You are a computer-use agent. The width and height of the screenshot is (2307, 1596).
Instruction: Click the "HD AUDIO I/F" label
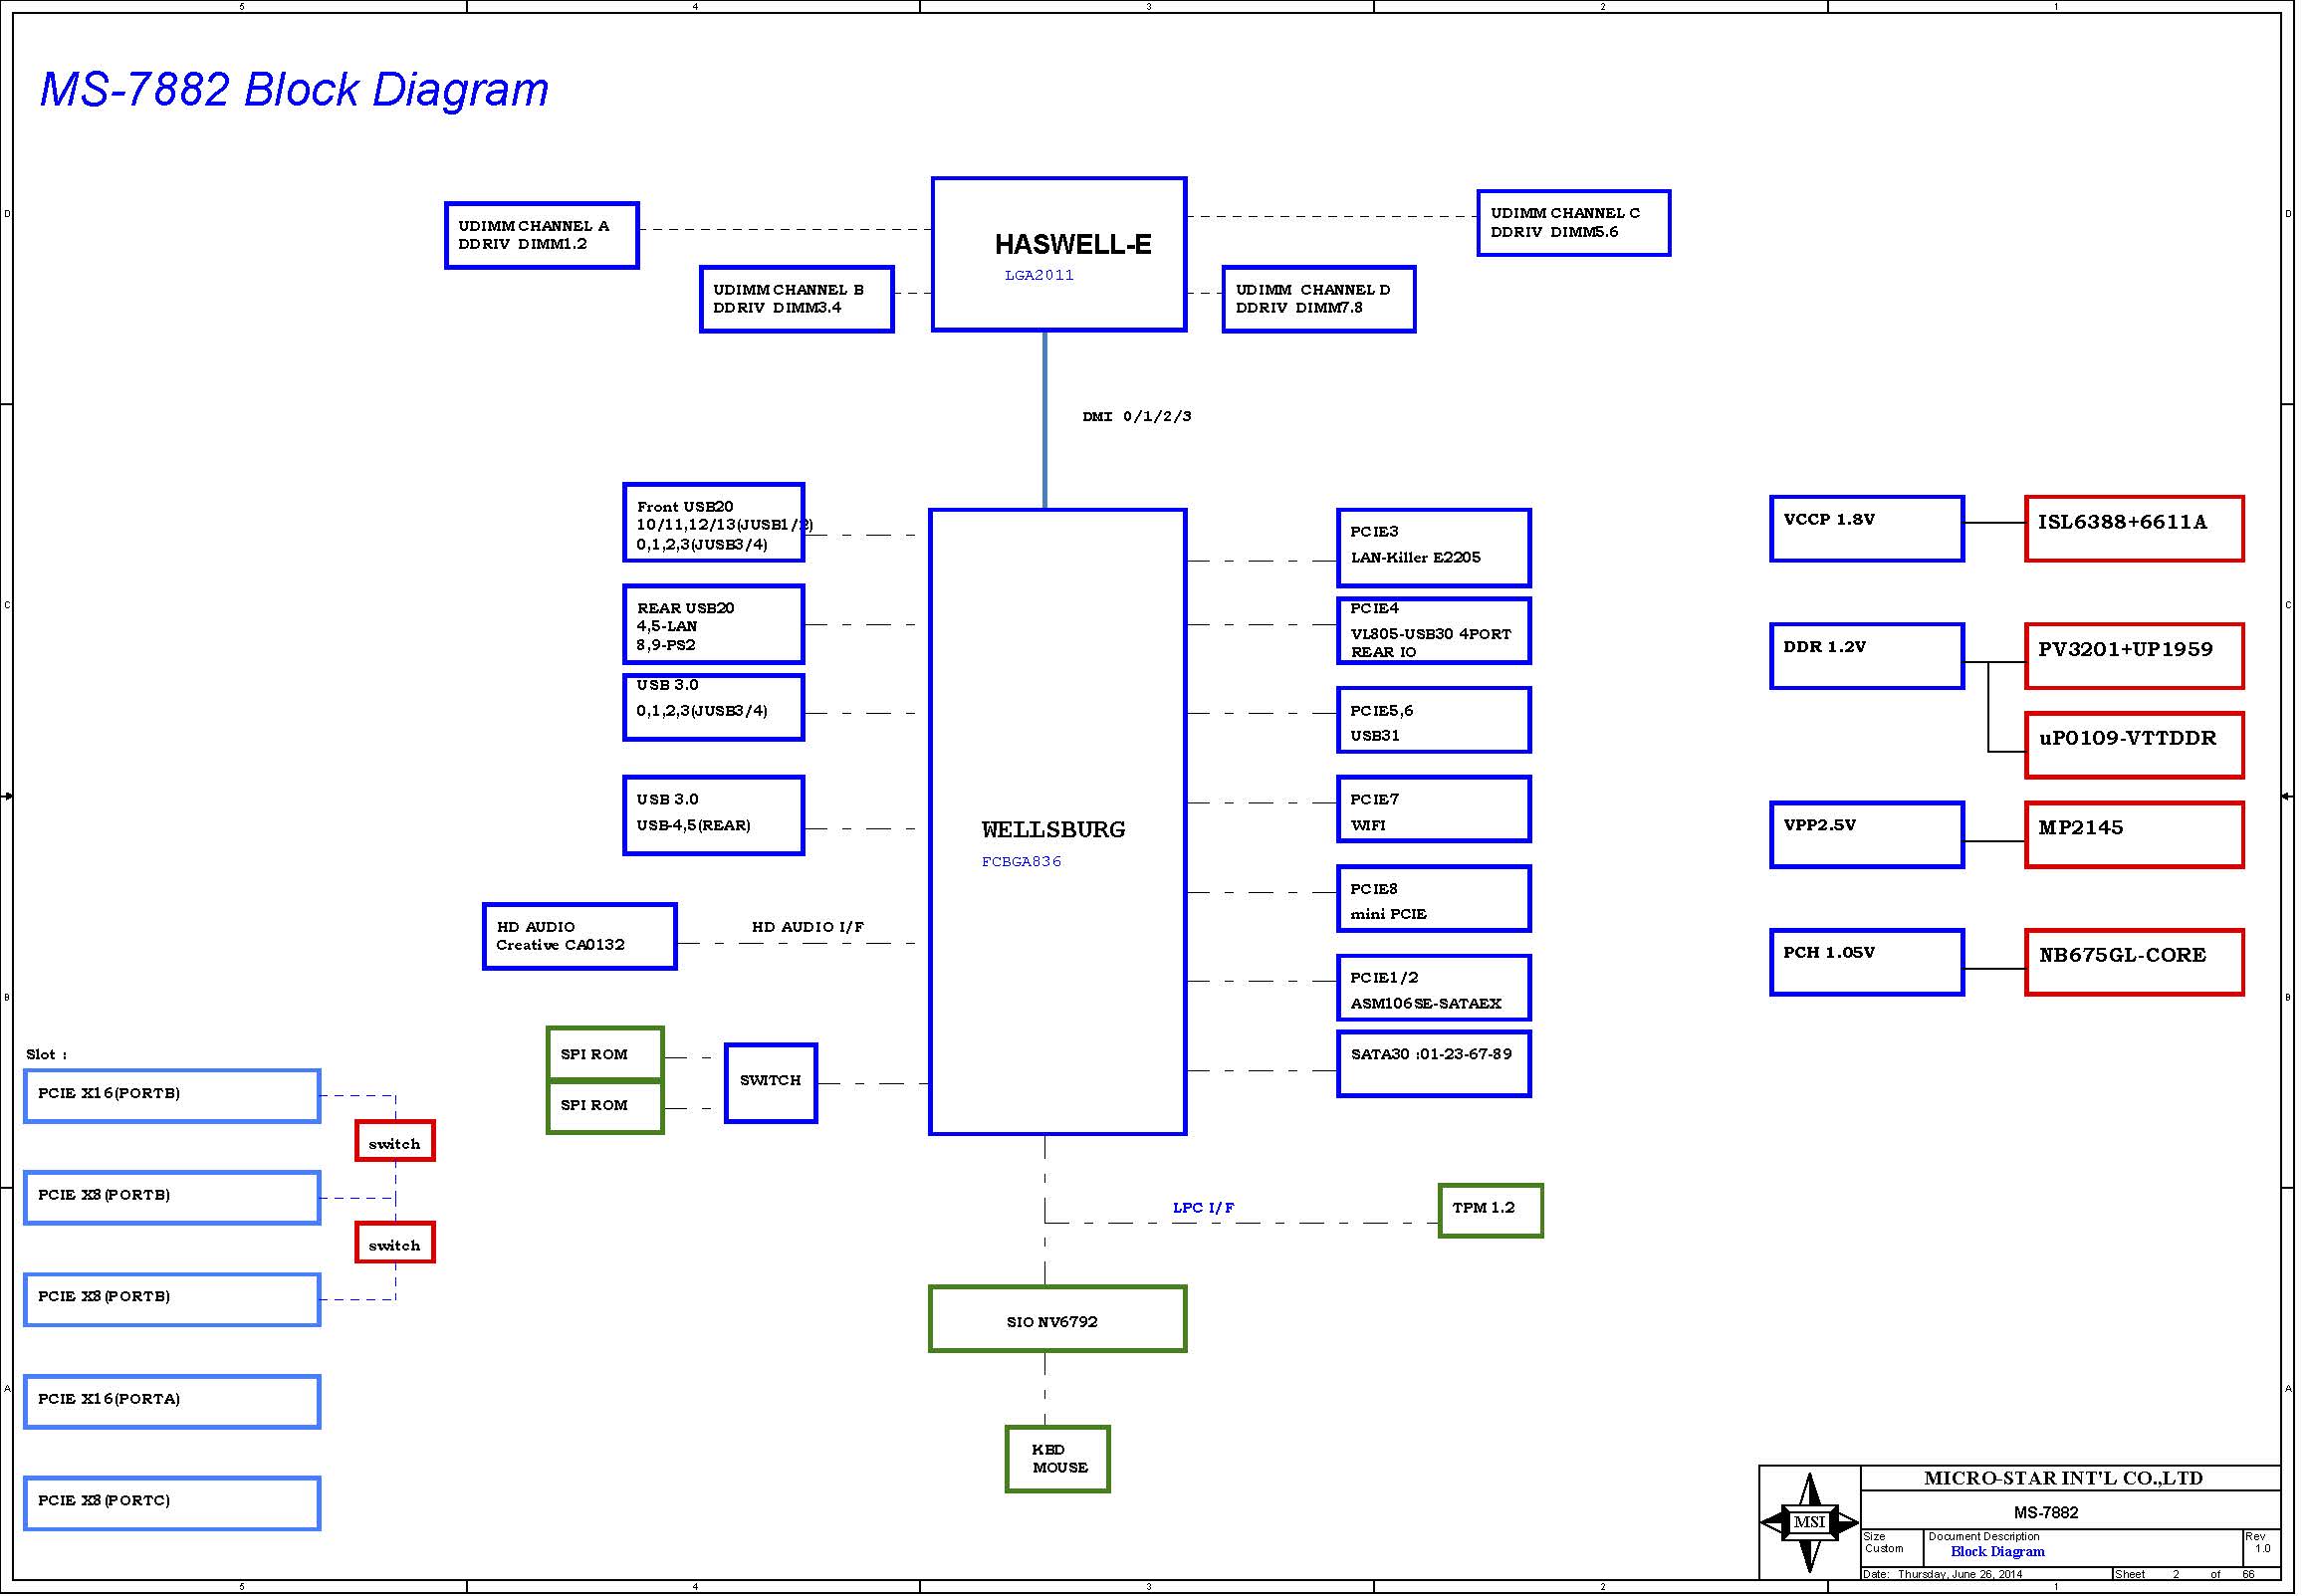[808, 927]
